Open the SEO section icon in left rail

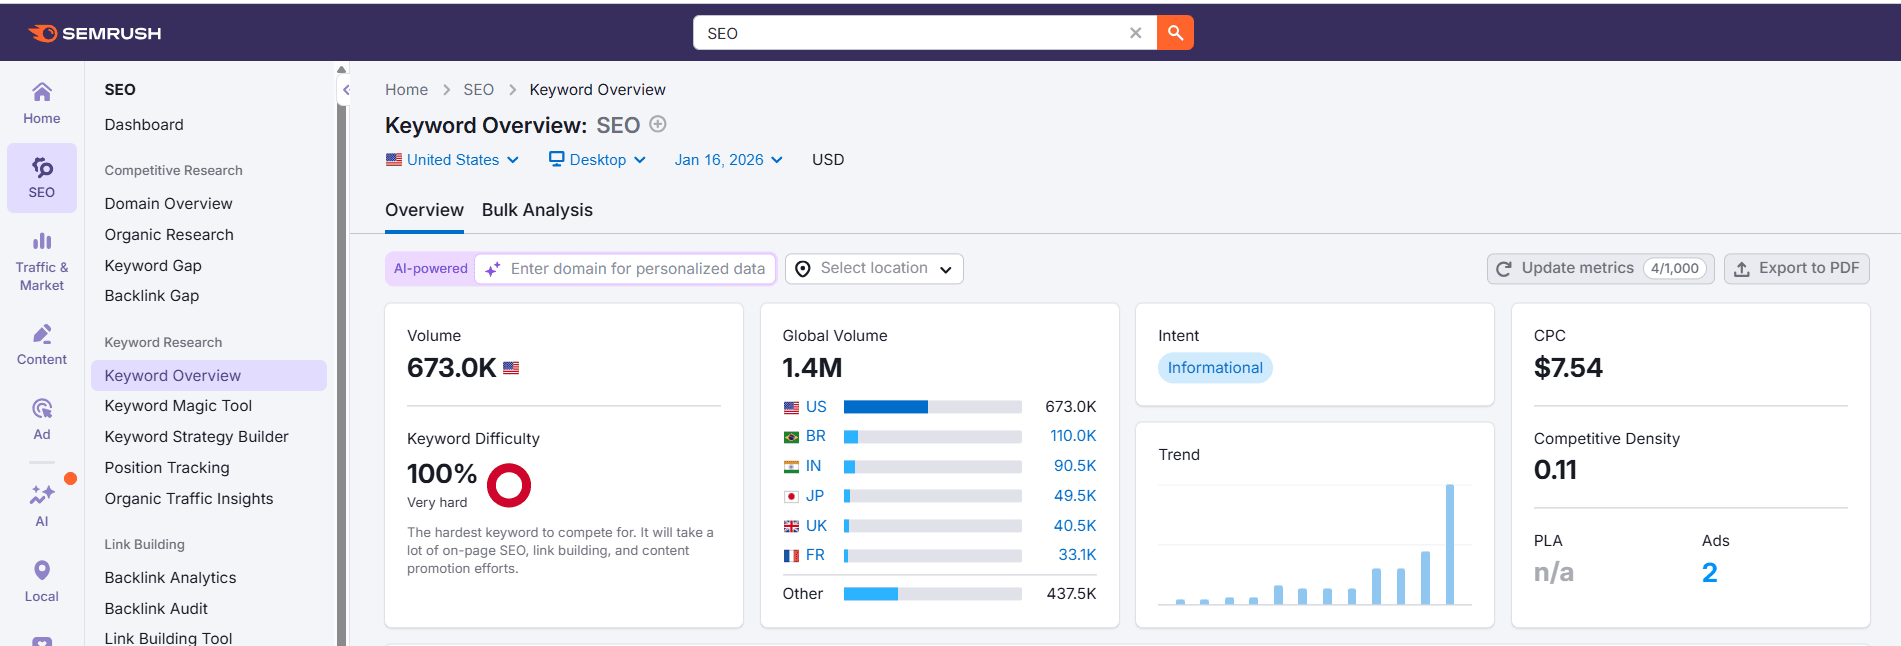pyautogui.click(x=42, y=177)
